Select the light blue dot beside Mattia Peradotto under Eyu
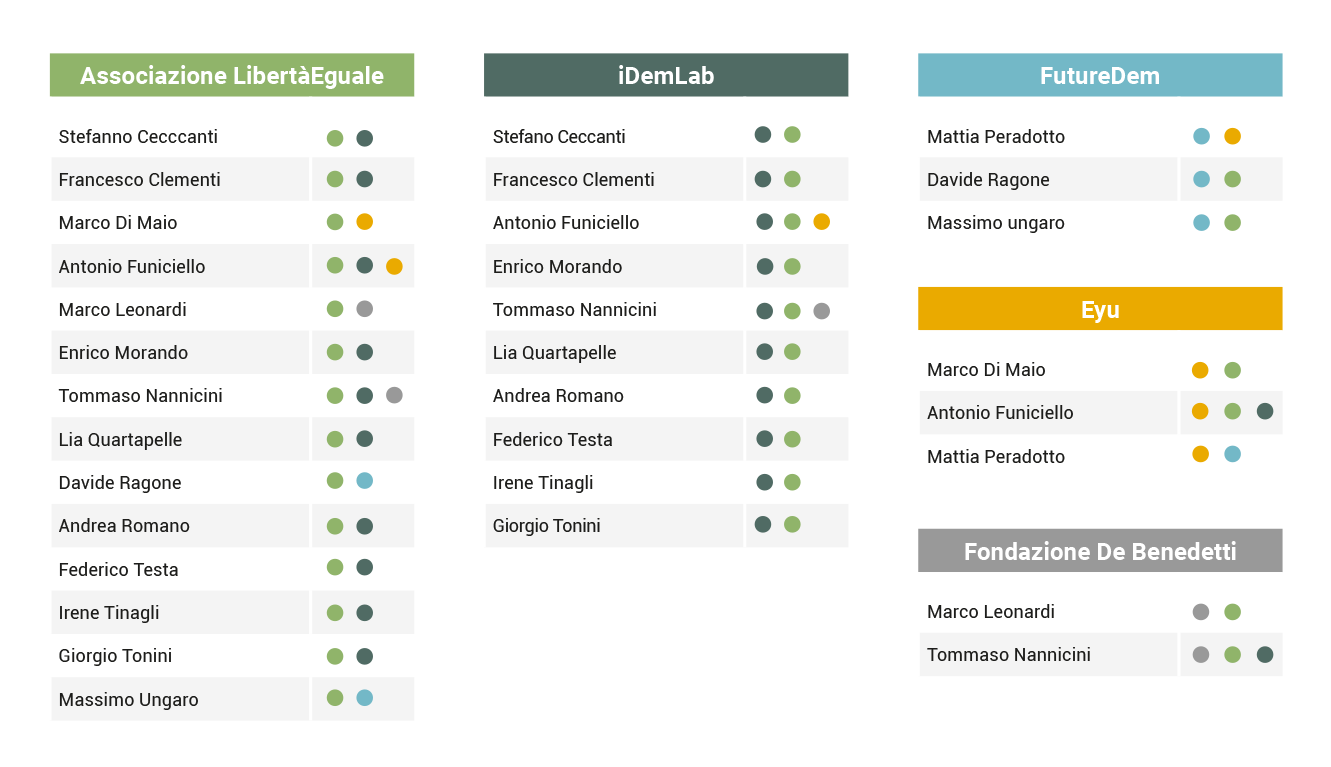The height and width of the screenshot is (767, 1331). [x=1233, y=454]
